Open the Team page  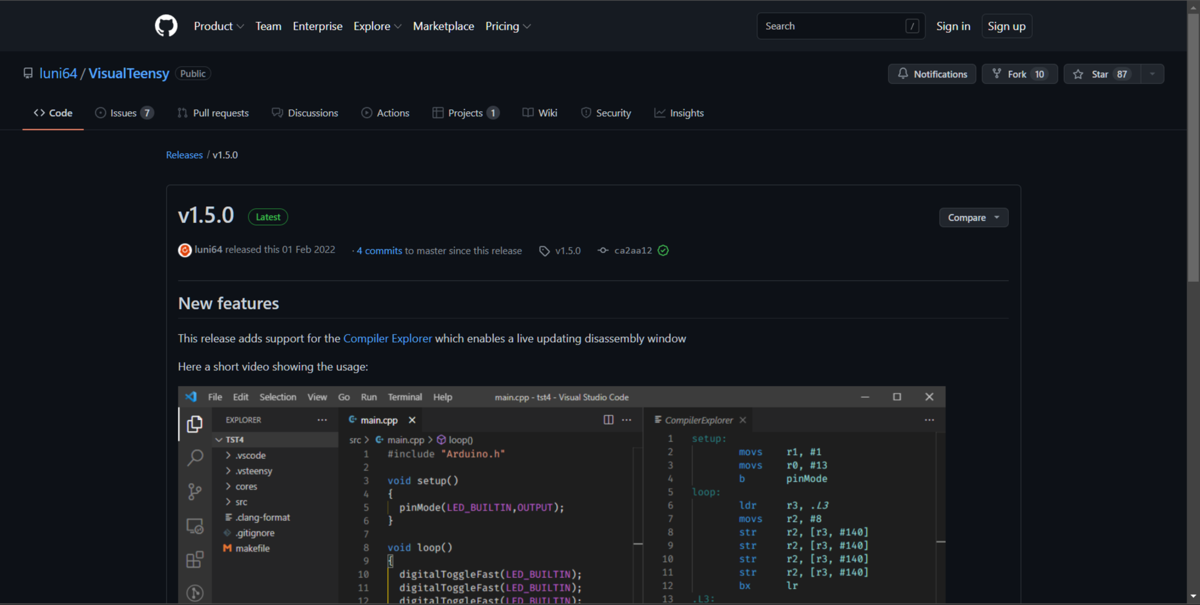click(268, 26)
